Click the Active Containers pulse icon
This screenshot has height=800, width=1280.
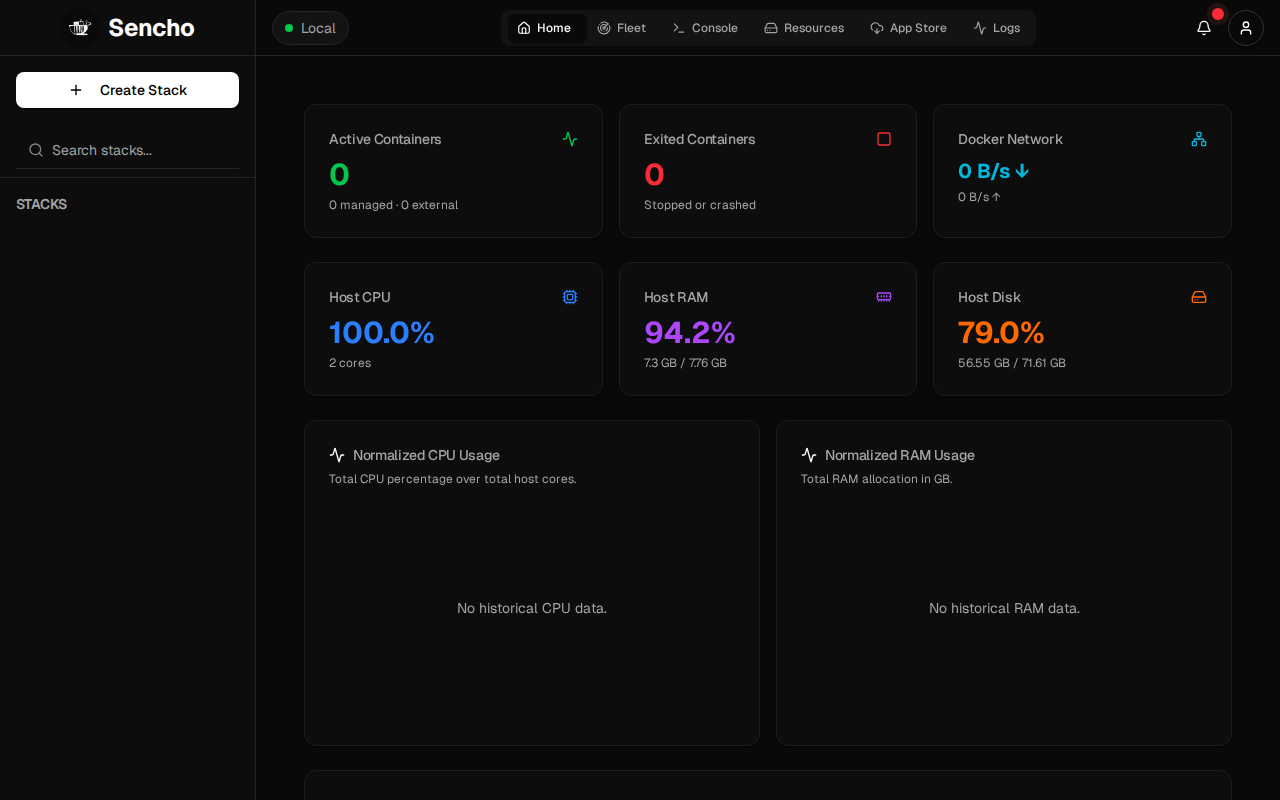(570, 139)
